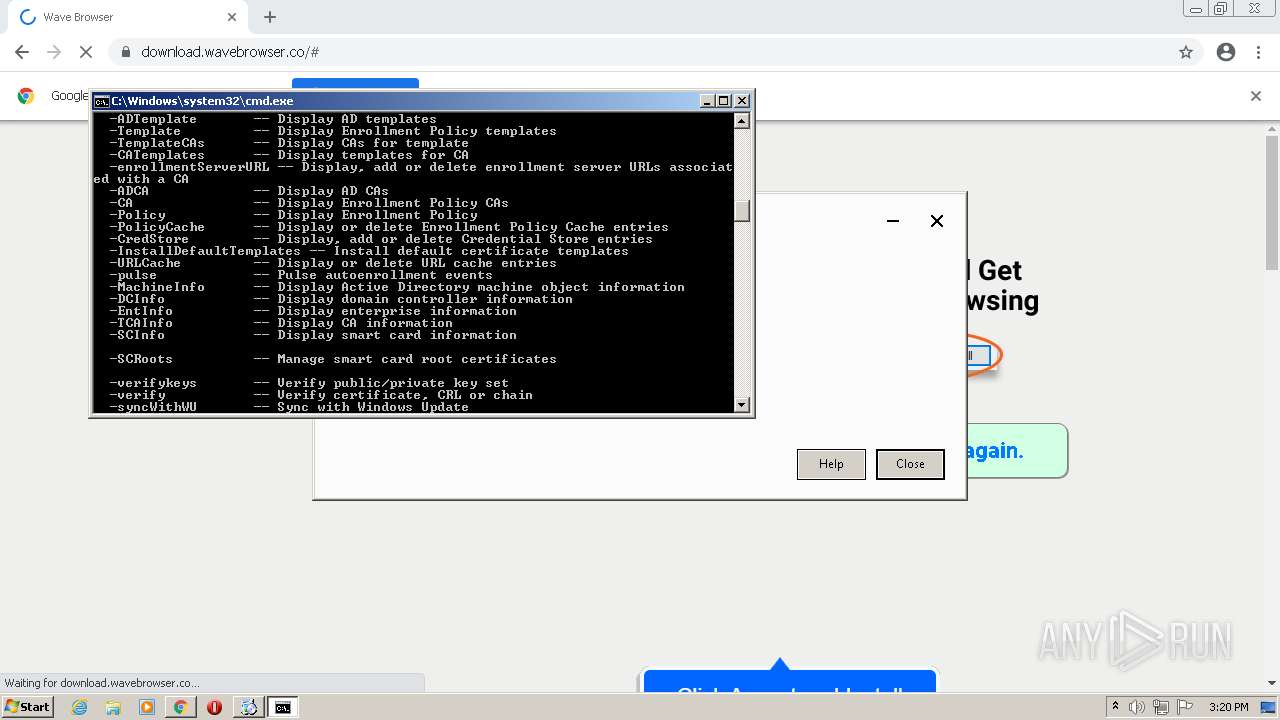Click the '-pulse' line in cmd

point(301,275)
